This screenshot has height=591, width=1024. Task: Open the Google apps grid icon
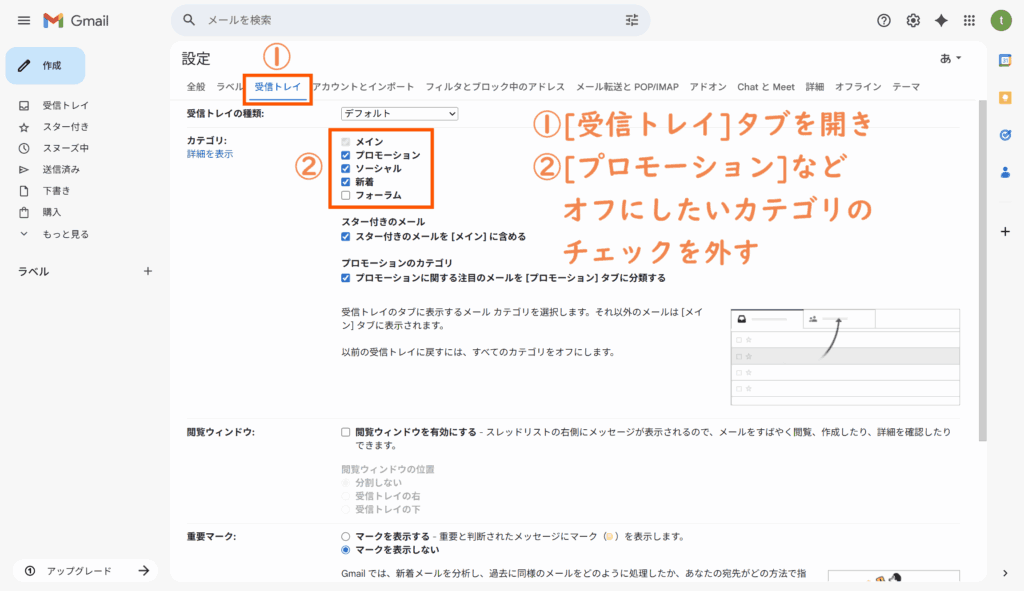(x=969, y=21)
